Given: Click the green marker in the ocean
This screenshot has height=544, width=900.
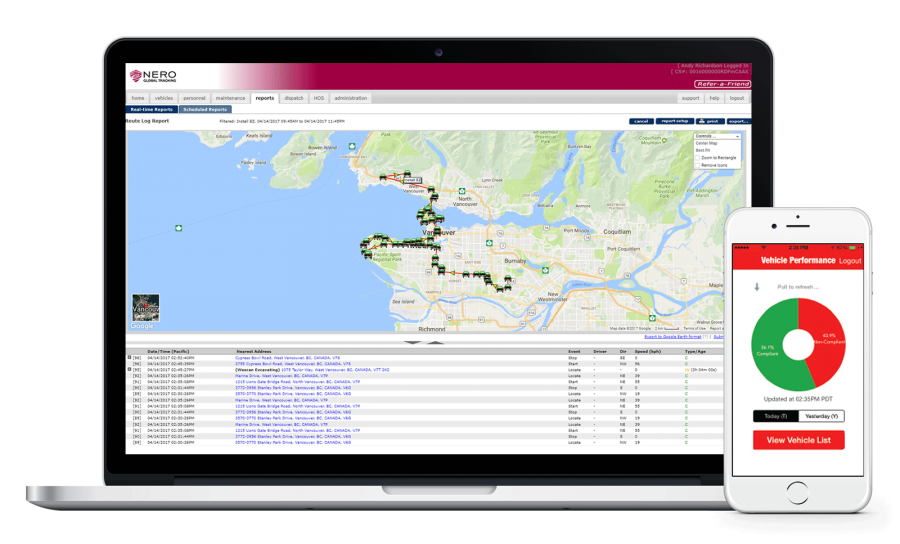Looking at the screenshot, I should (x=178, y=227).
